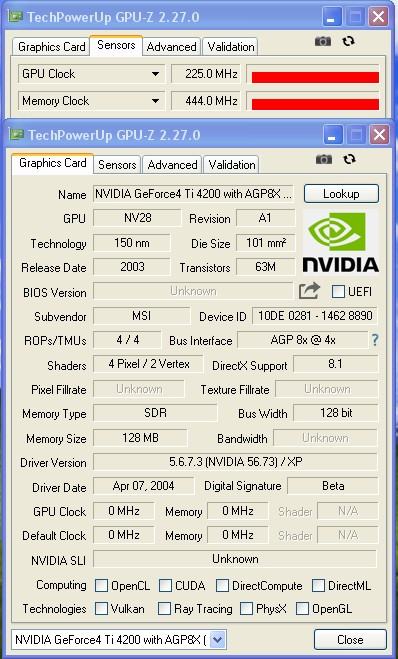Click the GPU field showing NV28
The height and width of the screenshot is (659, 398).
click(137, 218)
